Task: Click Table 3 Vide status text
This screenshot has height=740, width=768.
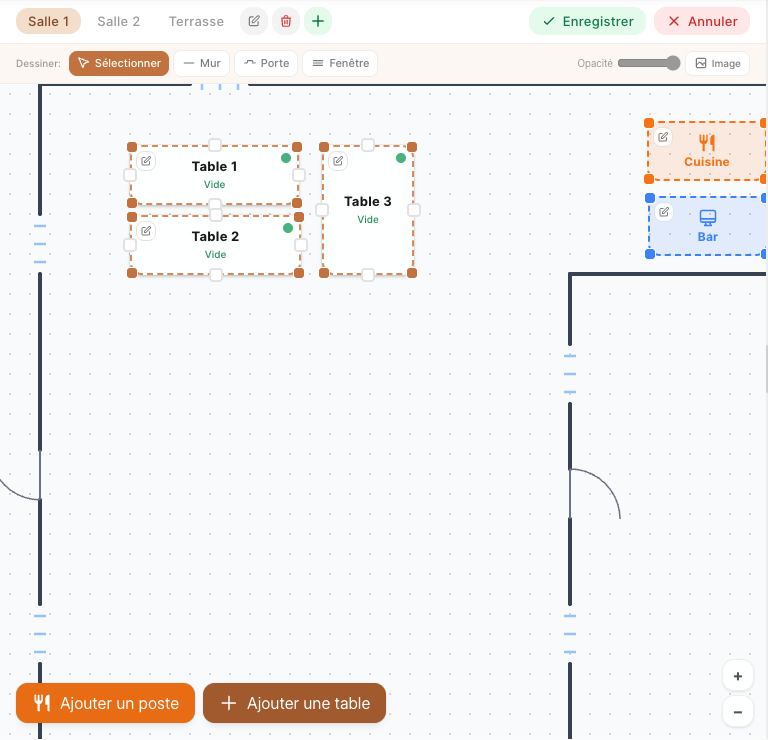Action: pyautogui.click(x=368, y=220)
